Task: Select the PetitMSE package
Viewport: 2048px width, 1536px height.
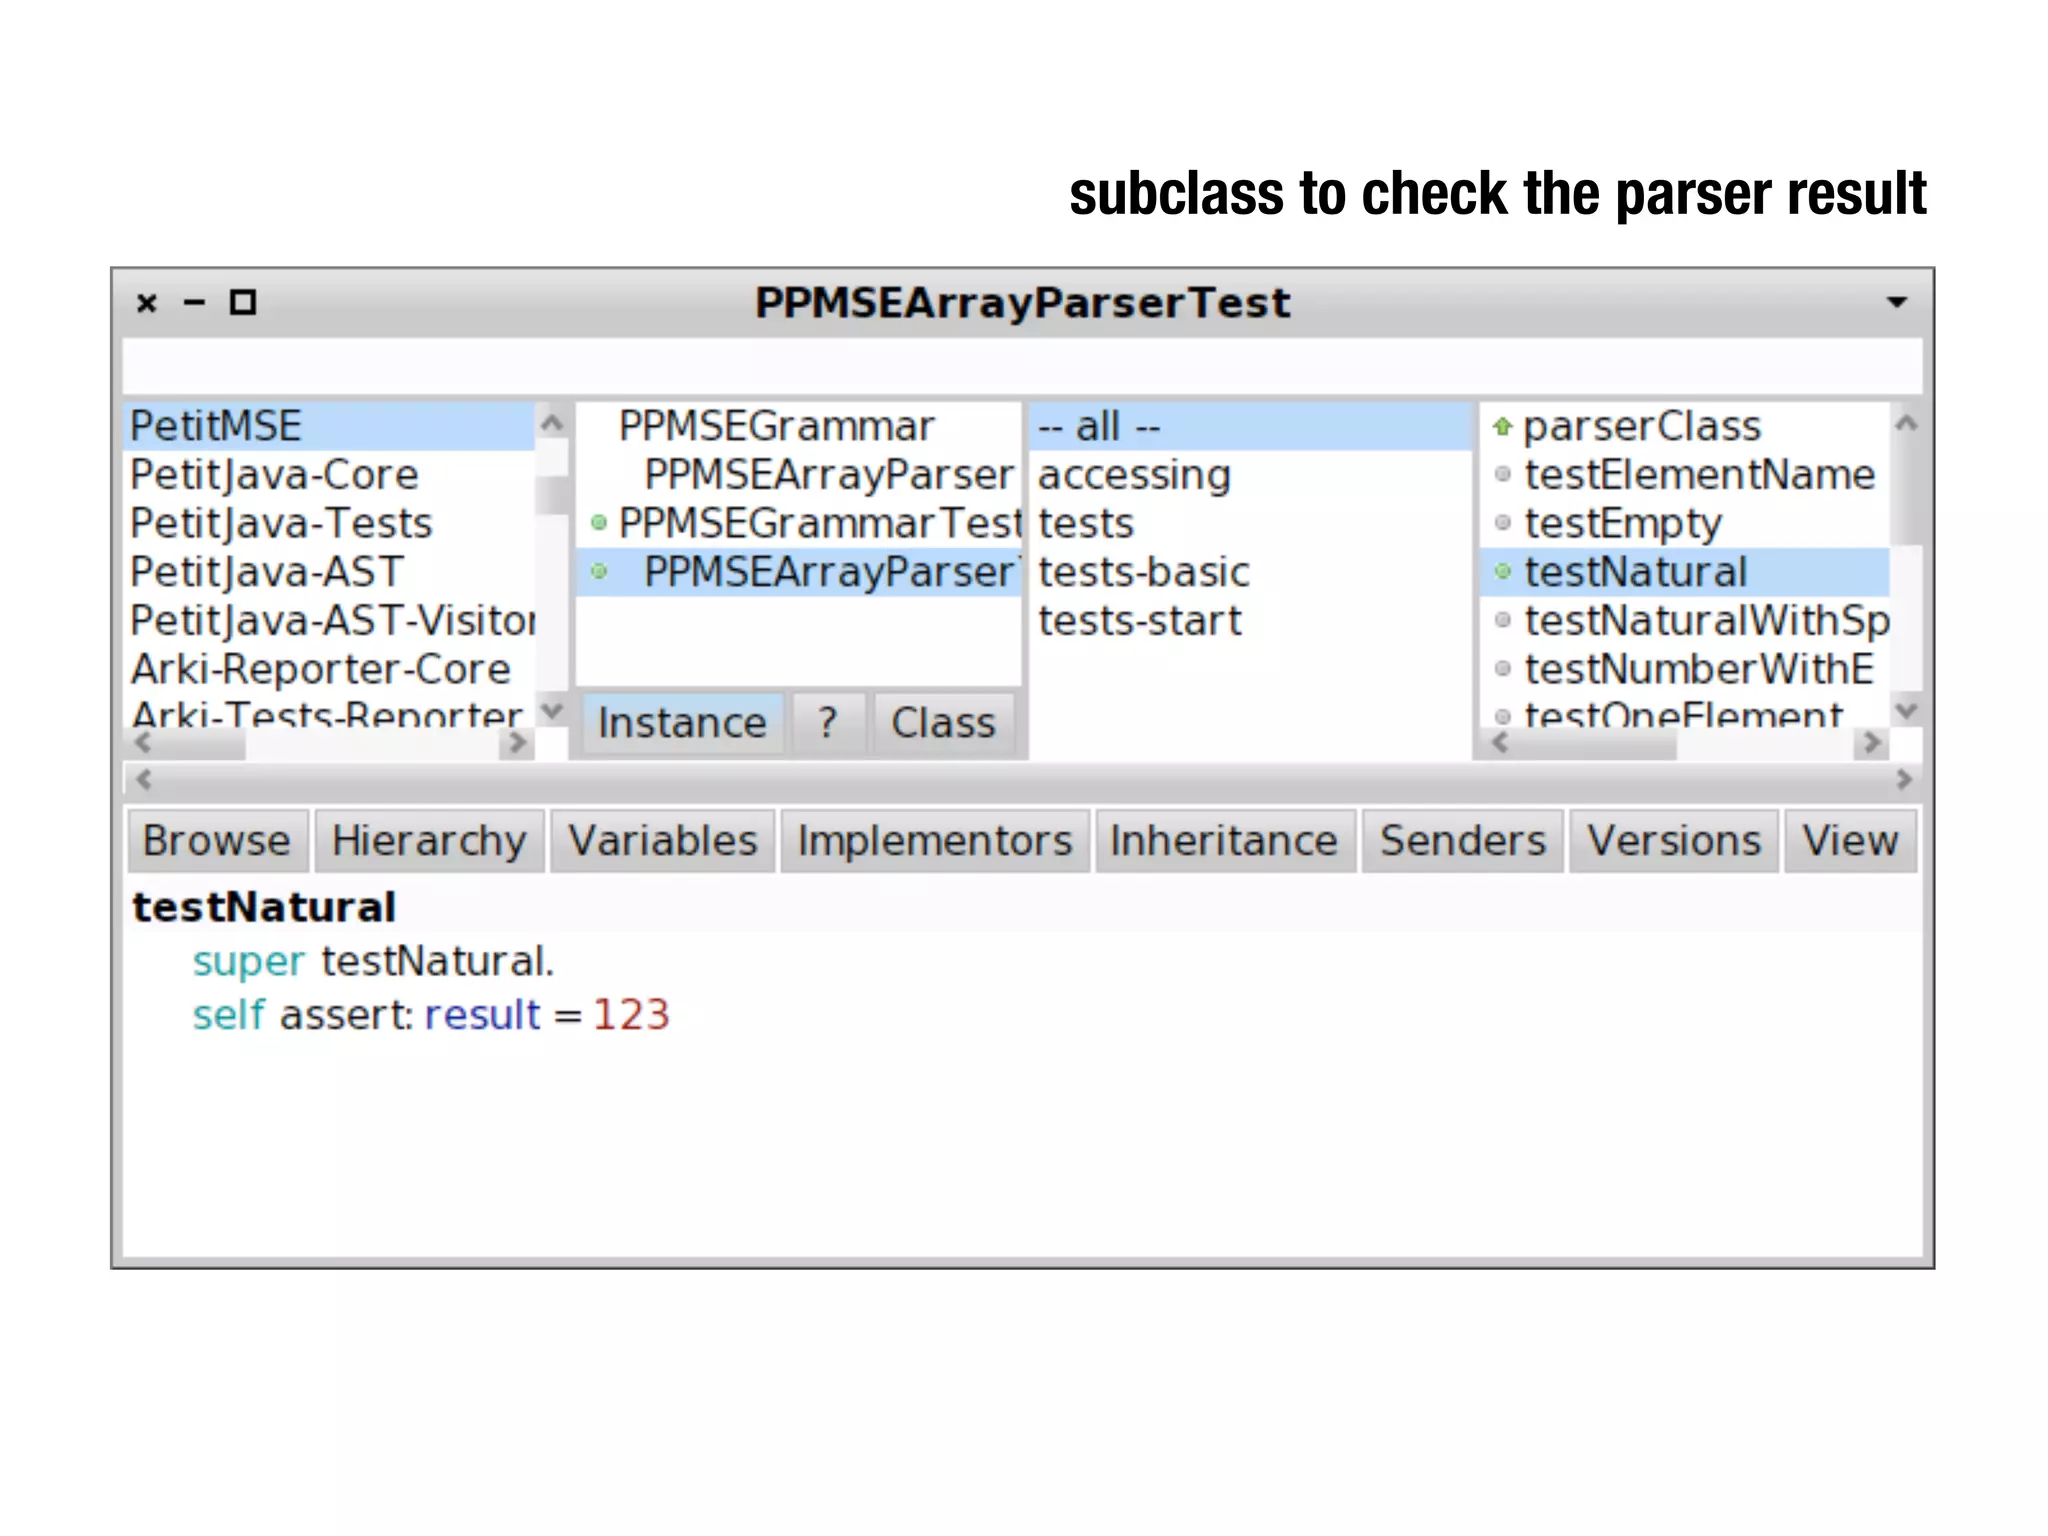Action: (x=329, y=426)
